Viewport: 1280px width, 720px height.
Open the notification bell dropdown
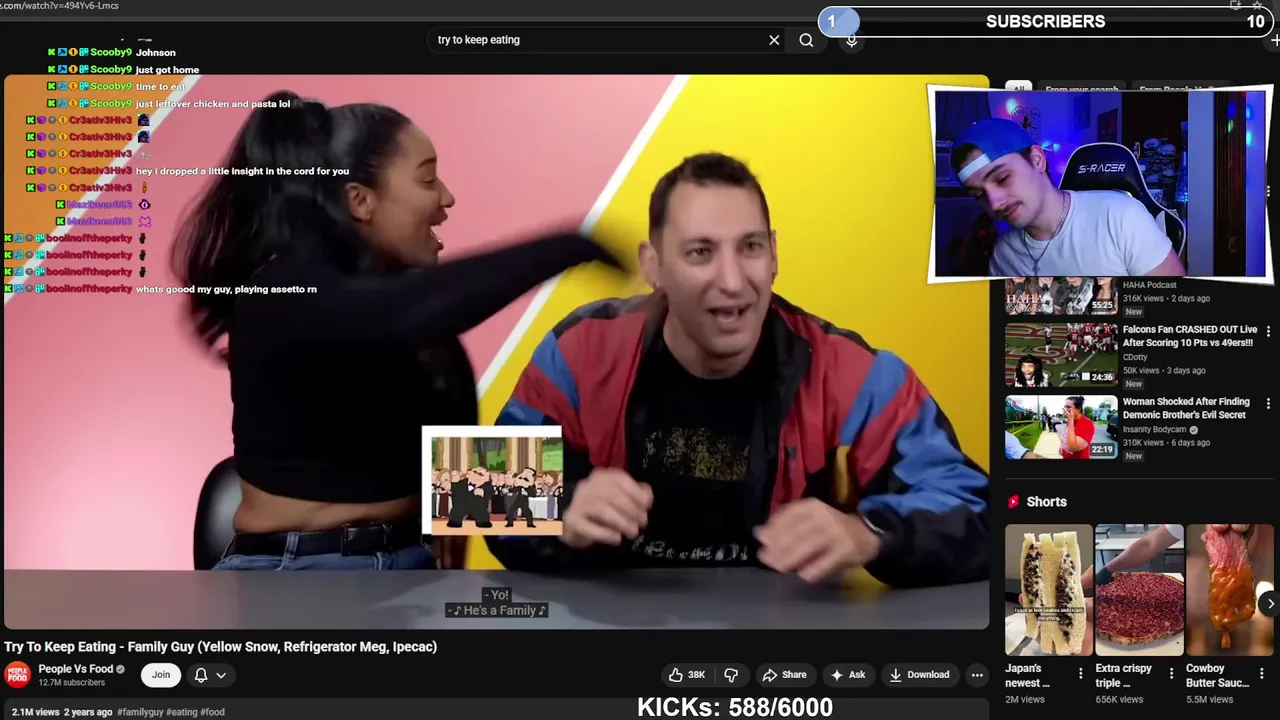point(210,675)
